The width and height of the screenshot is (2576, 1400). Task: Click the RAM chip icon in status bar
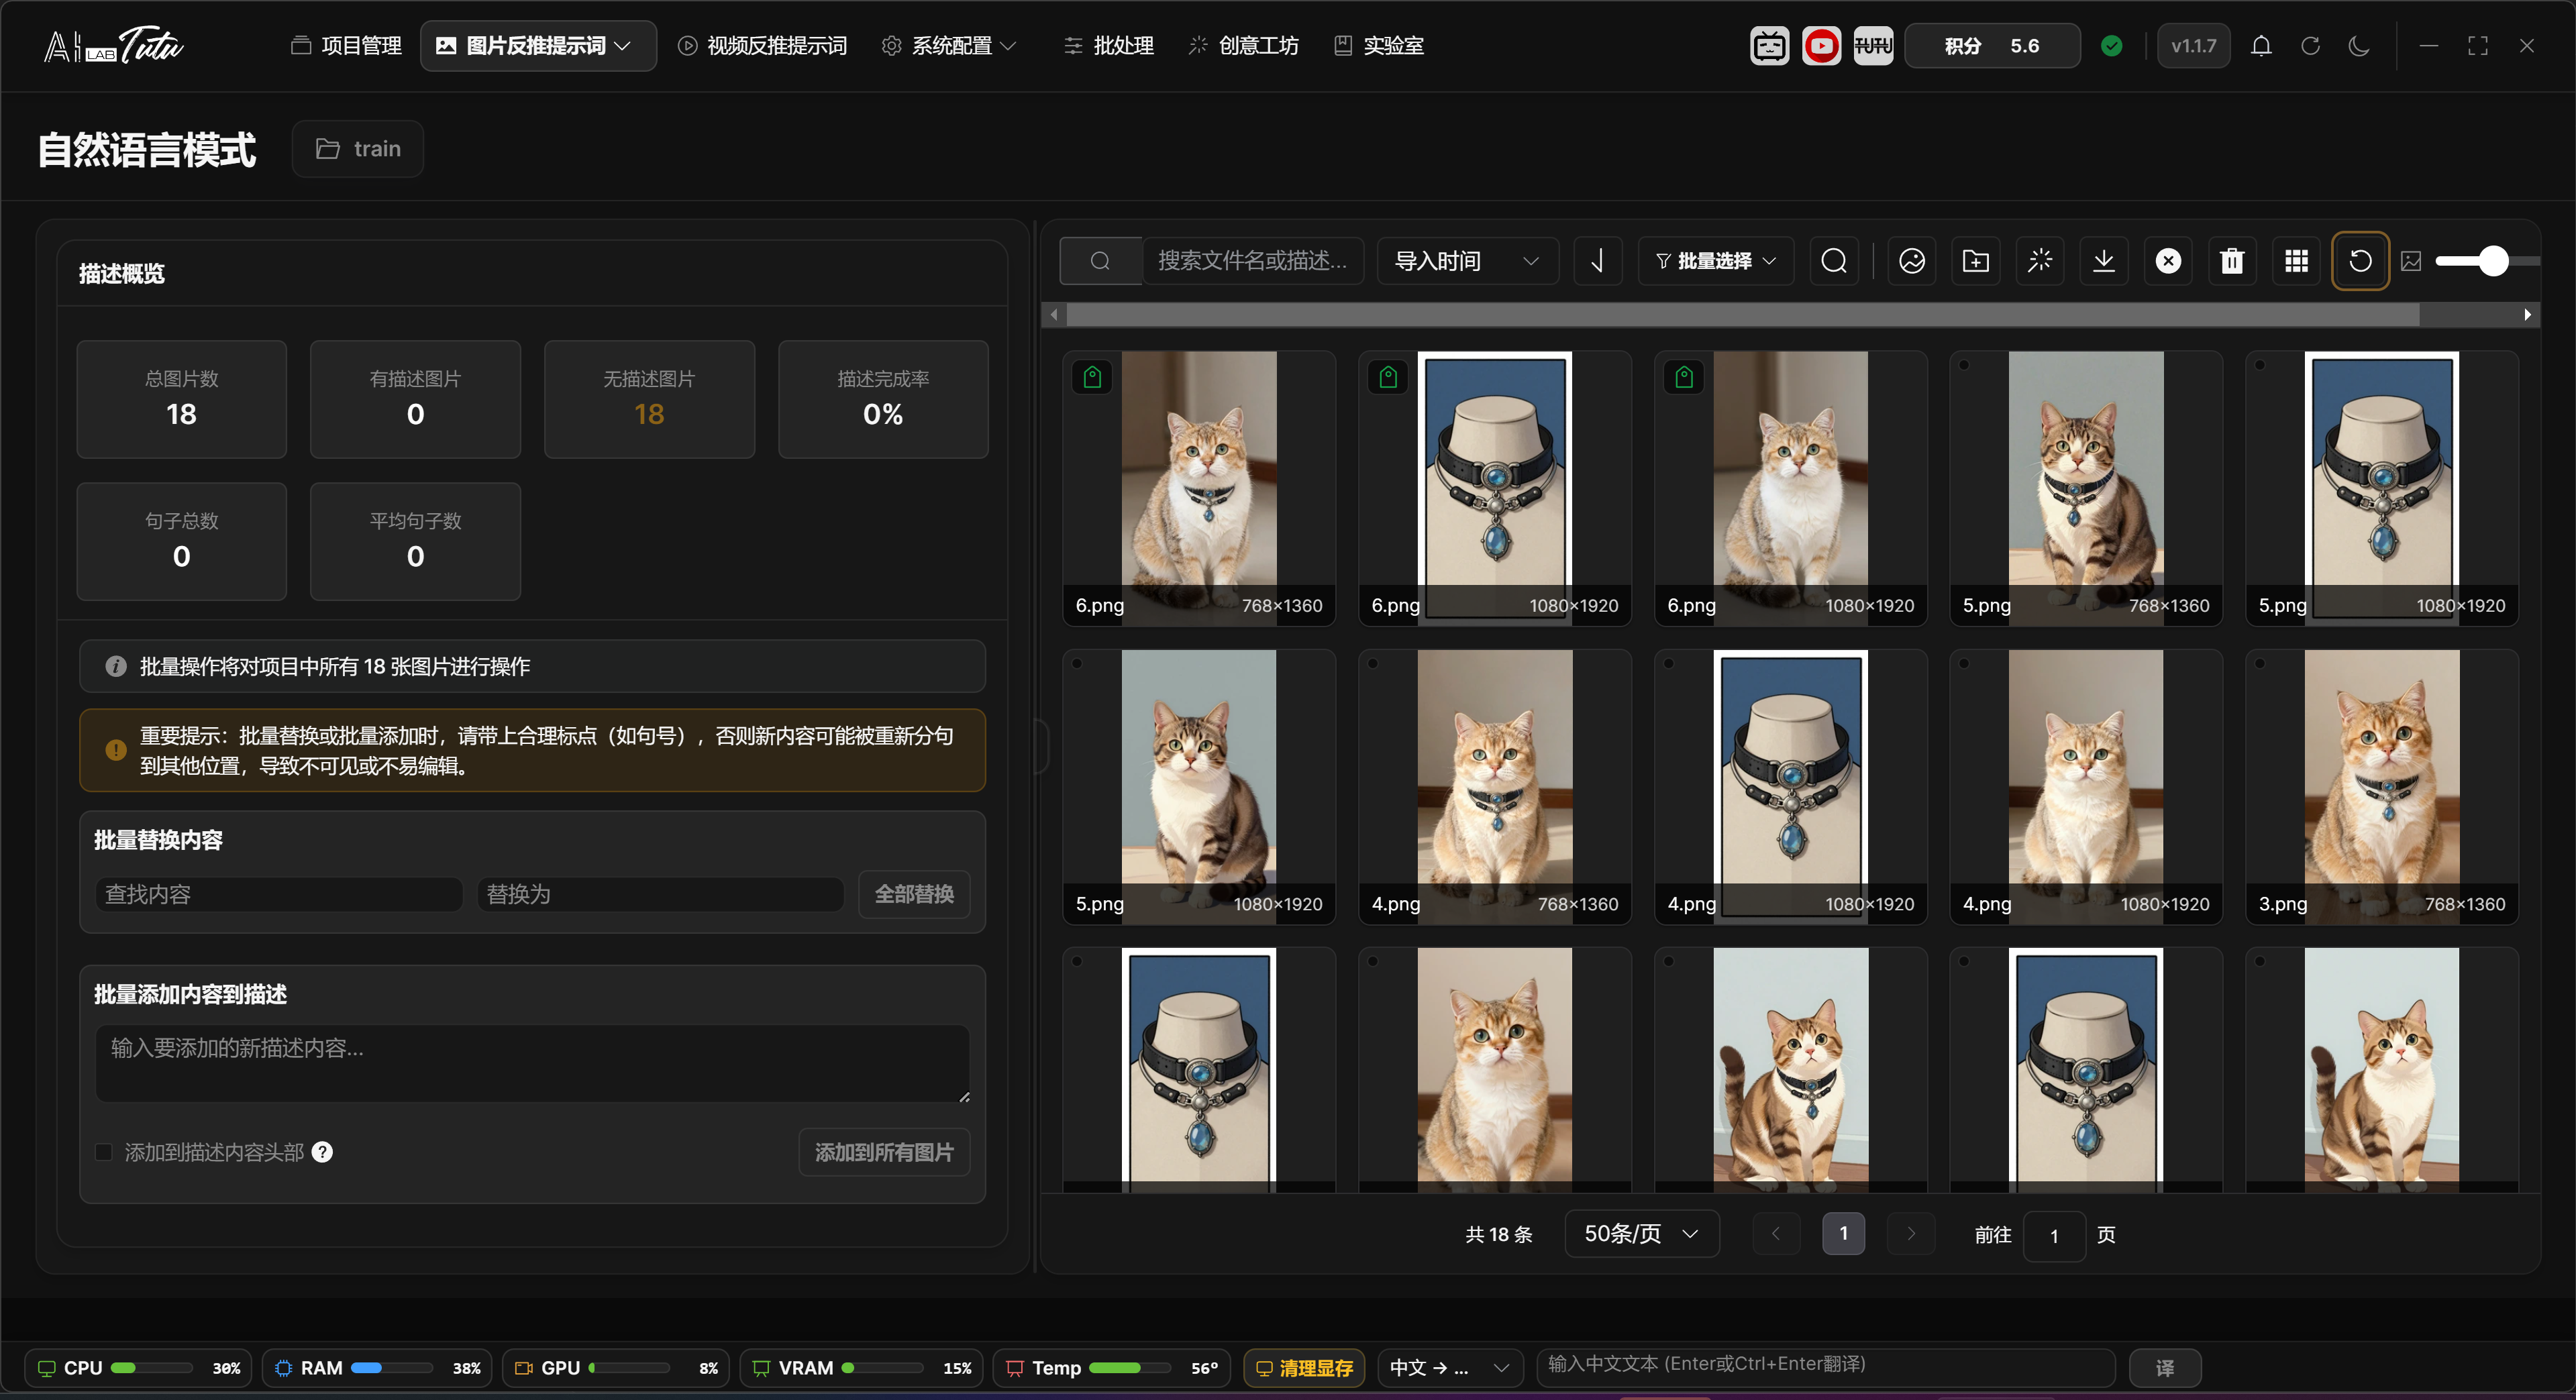(x=283, y=1368)
